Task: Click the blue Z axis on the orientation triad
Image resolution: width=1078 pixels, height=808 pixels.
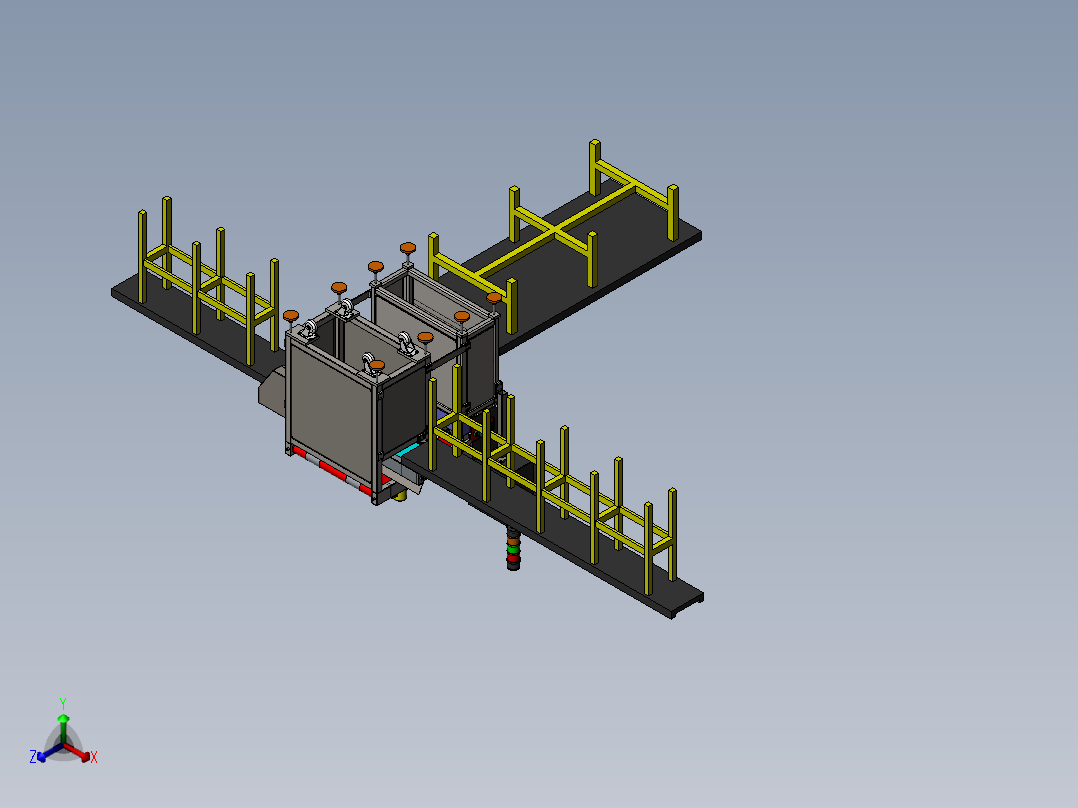Action: [x=50, y=753]
